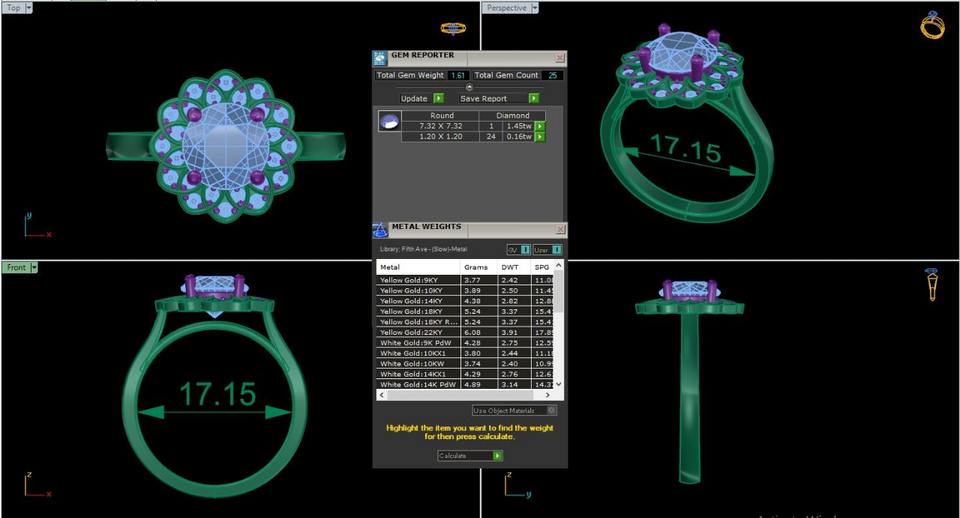Click the Diamond column header in gem table
This screenshot has height=518, width=960.
tap(512, 115)
